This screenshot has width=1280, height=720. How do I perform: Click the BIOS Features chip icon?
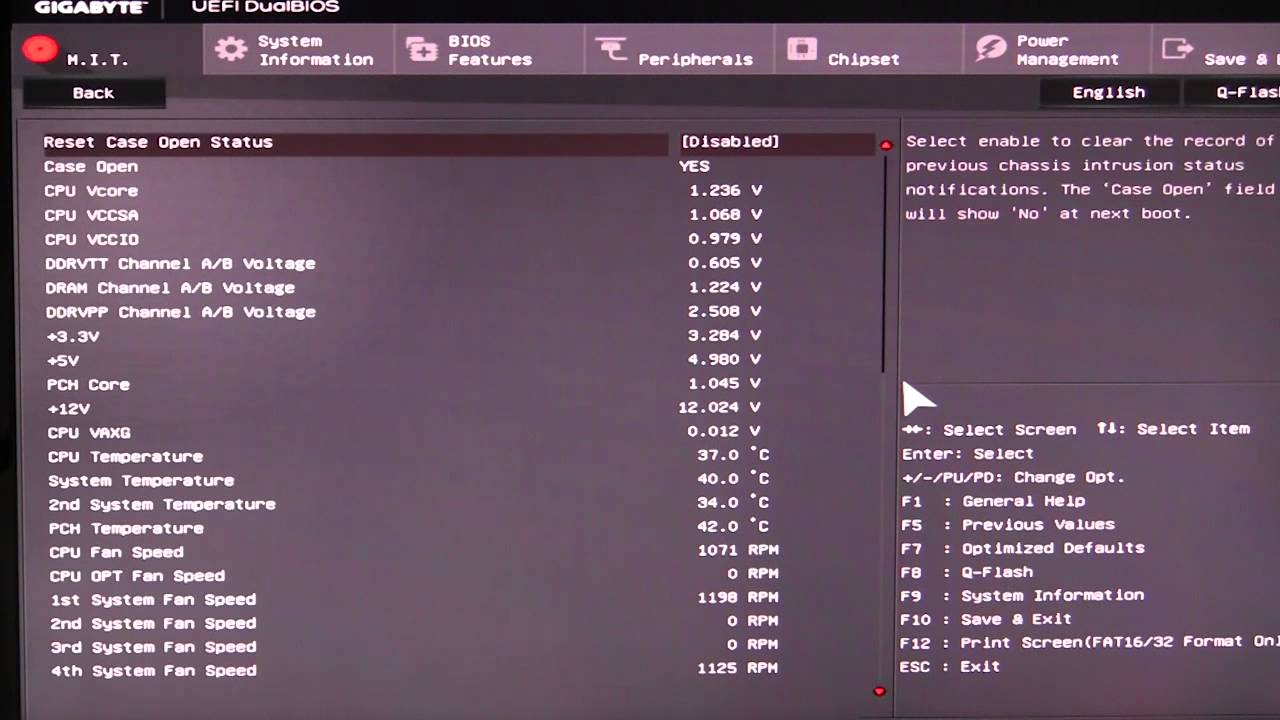point(421,50)
